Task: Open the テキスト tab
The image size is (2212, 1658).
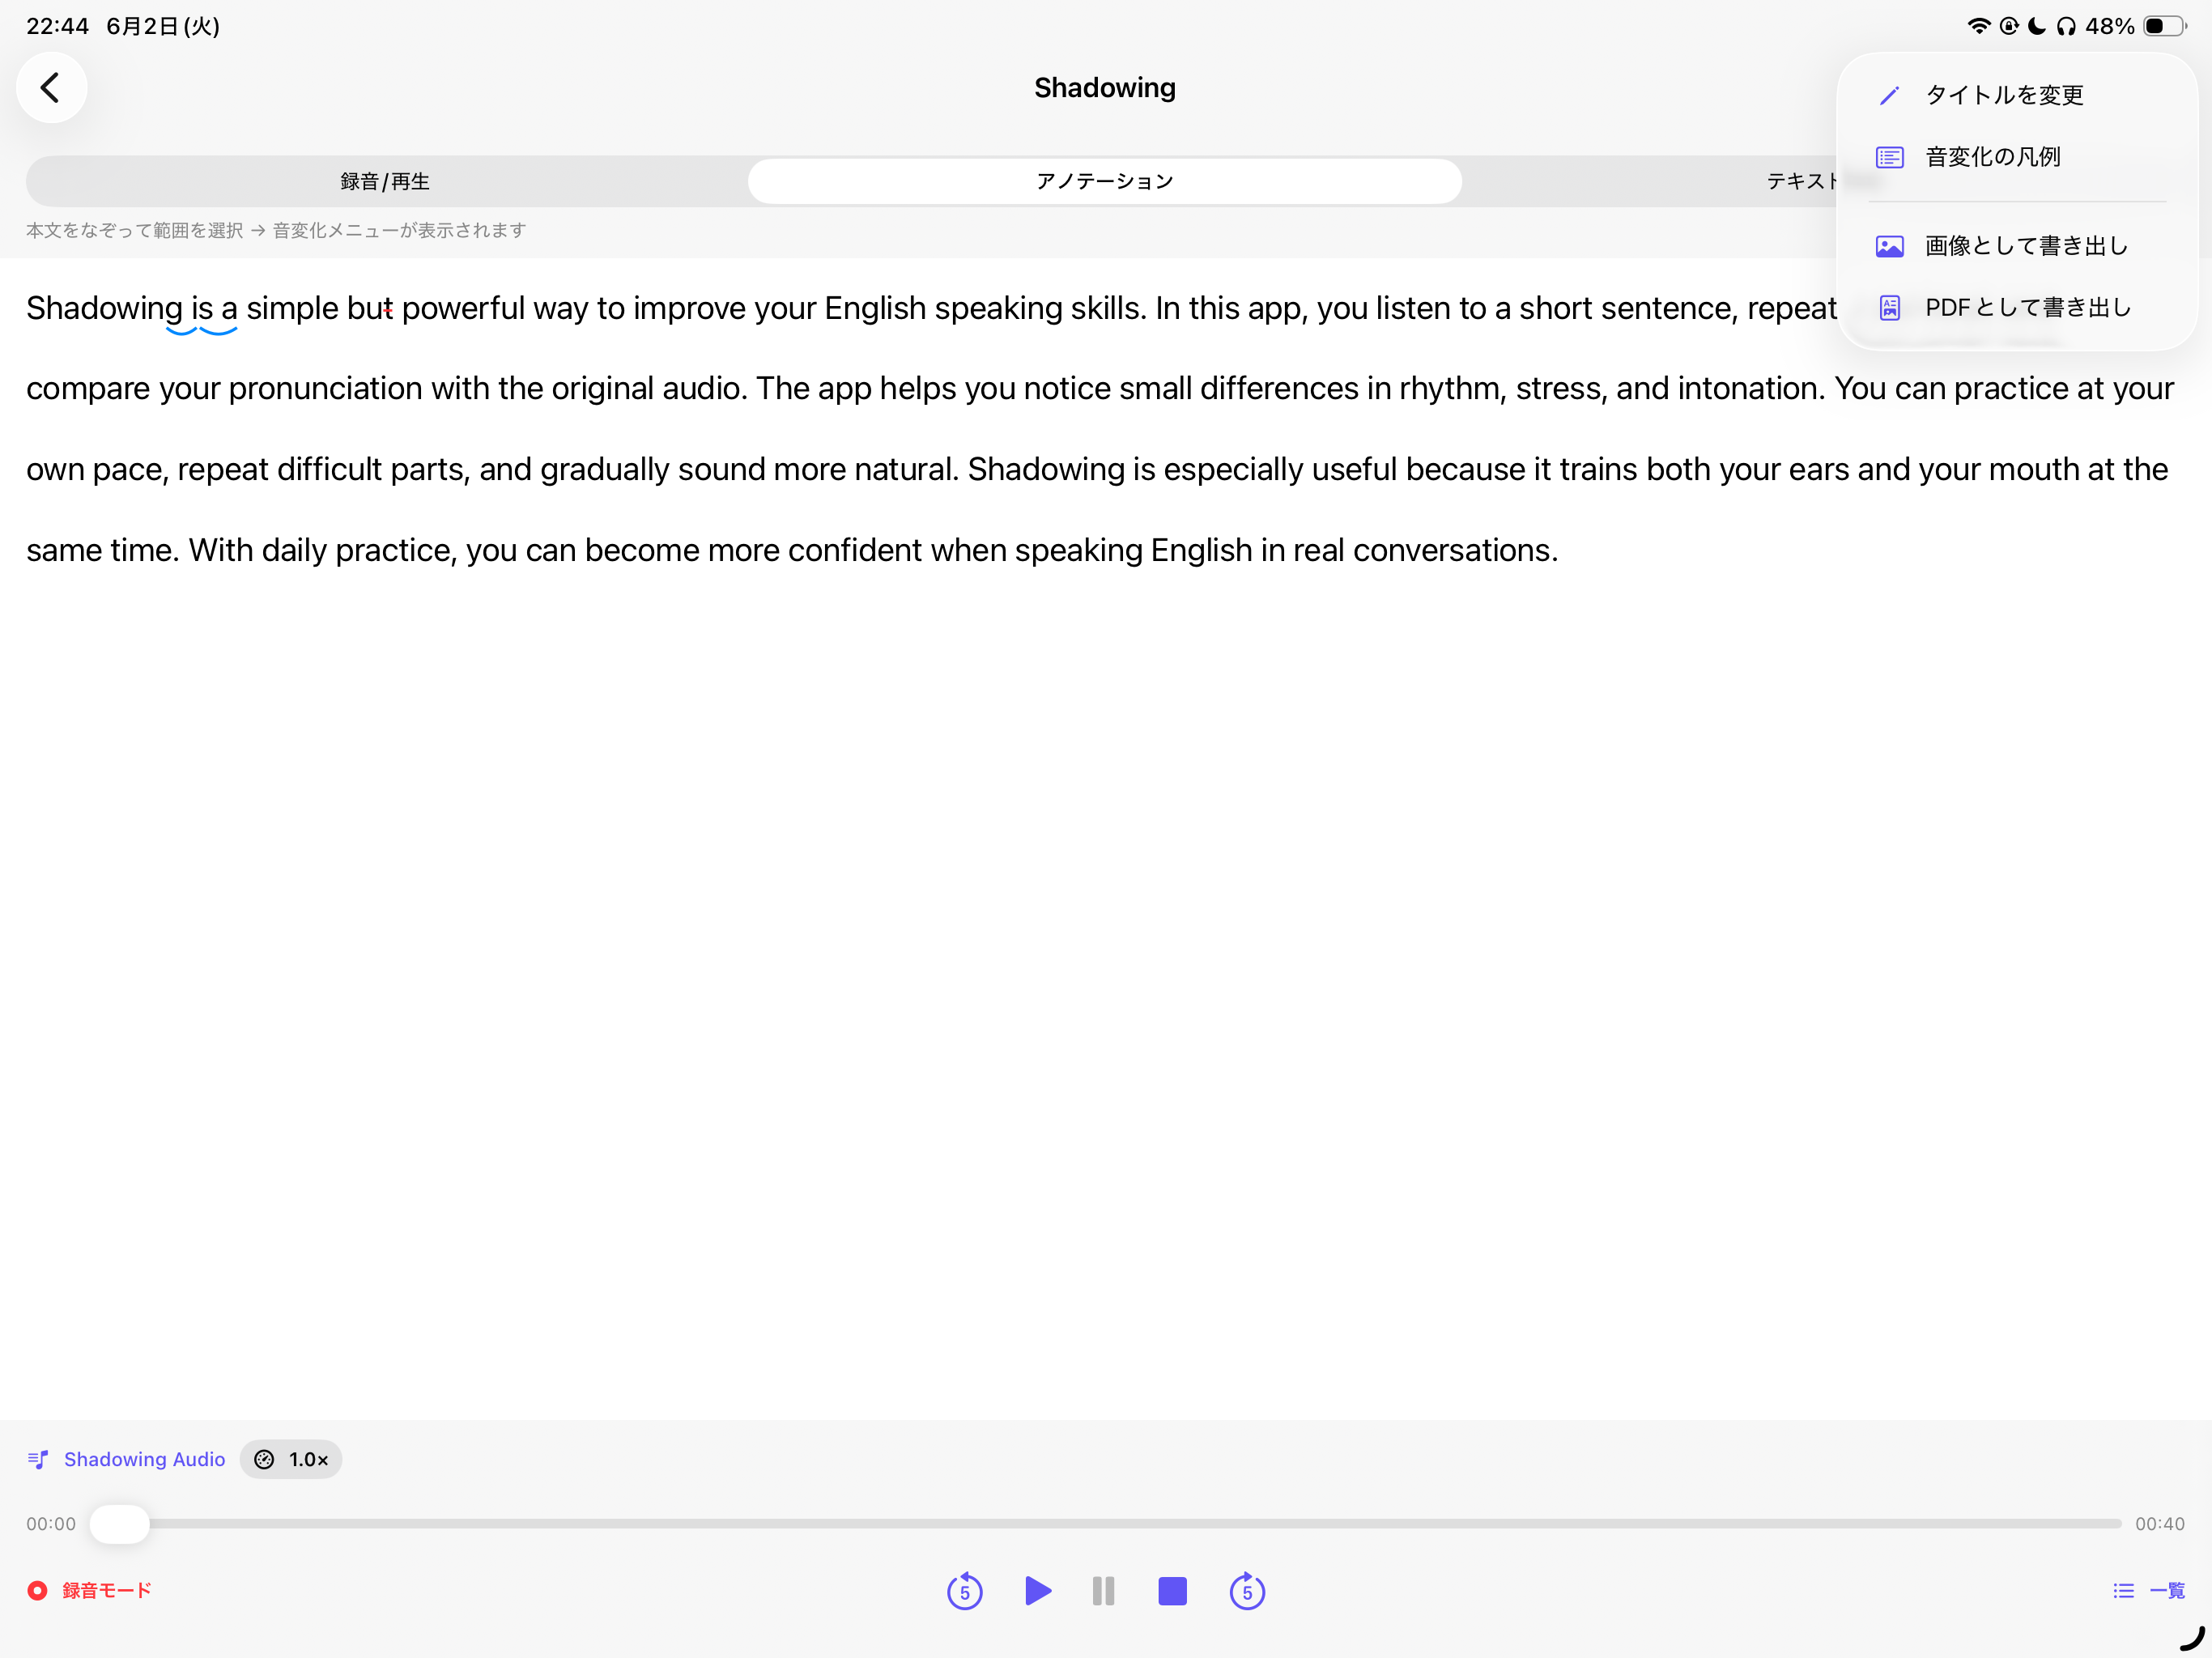Action: (1801, 181)
